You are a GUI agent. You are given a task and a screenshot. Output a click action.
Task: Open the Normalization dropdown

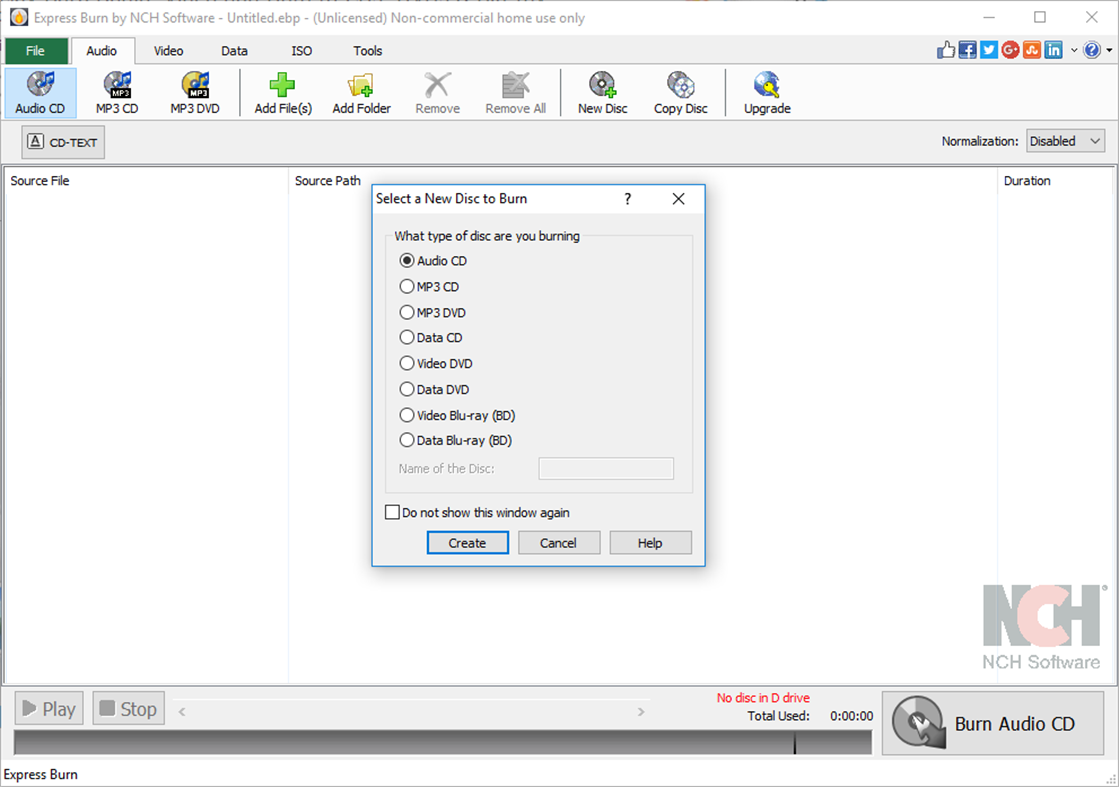[1065, 141]
